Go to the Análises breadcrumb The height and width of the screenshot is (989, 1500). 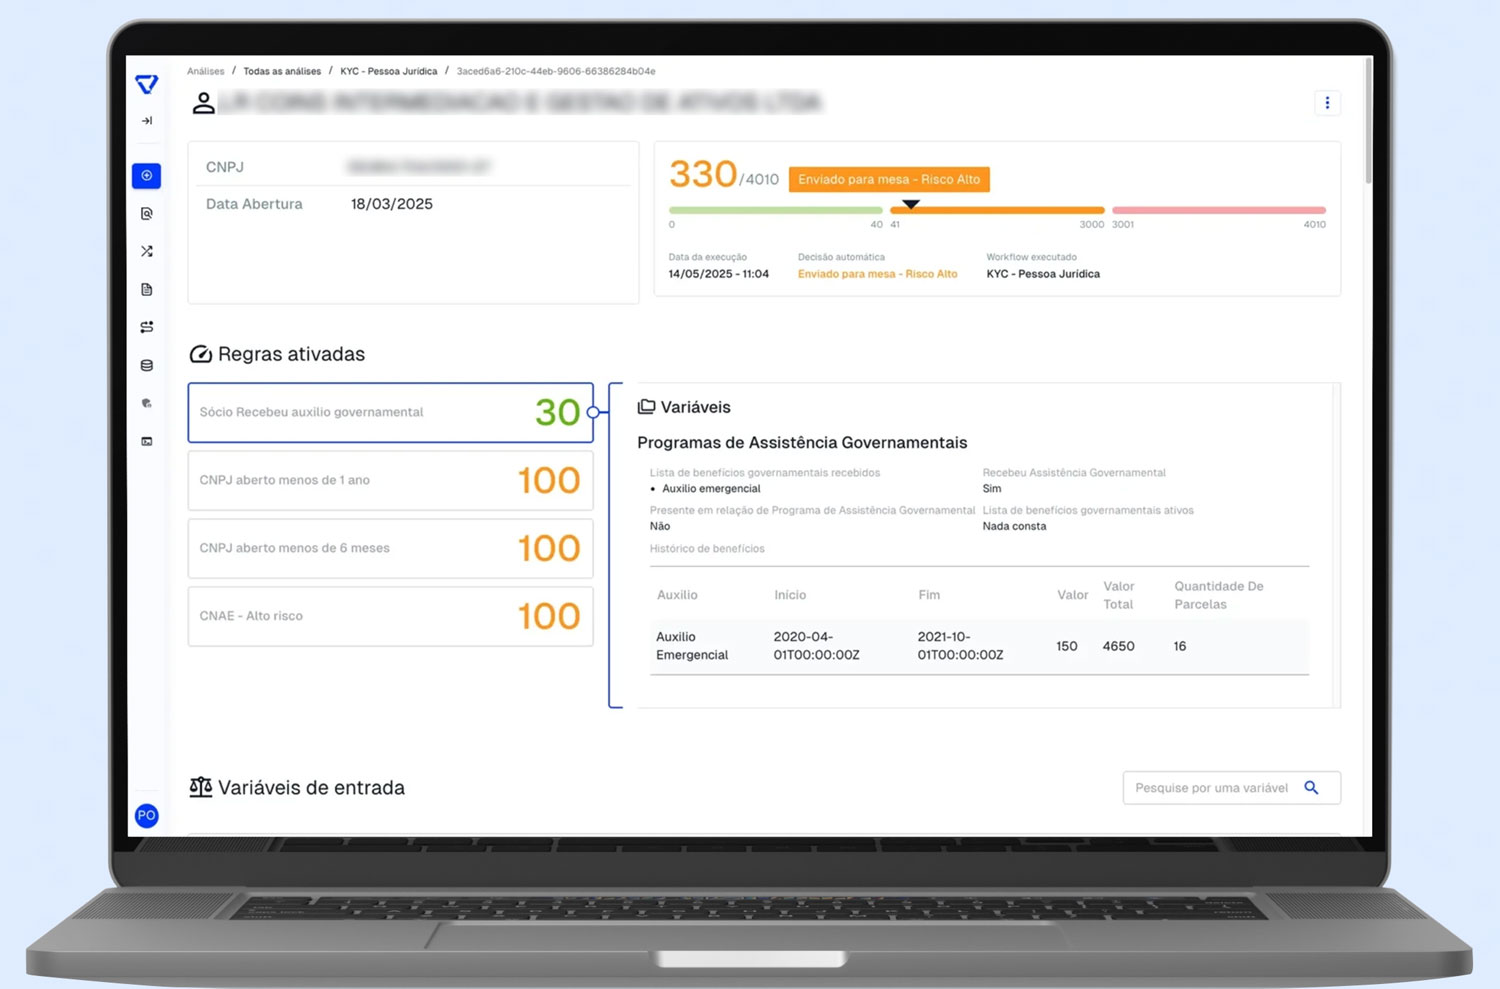point(205,72)
